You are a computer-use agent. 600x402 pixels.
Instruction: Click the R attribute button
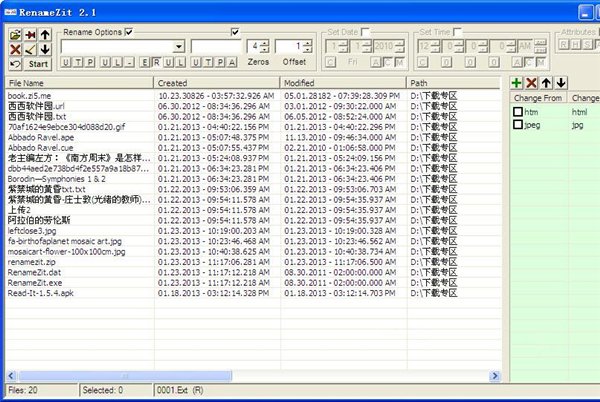(x=563, y=45)
